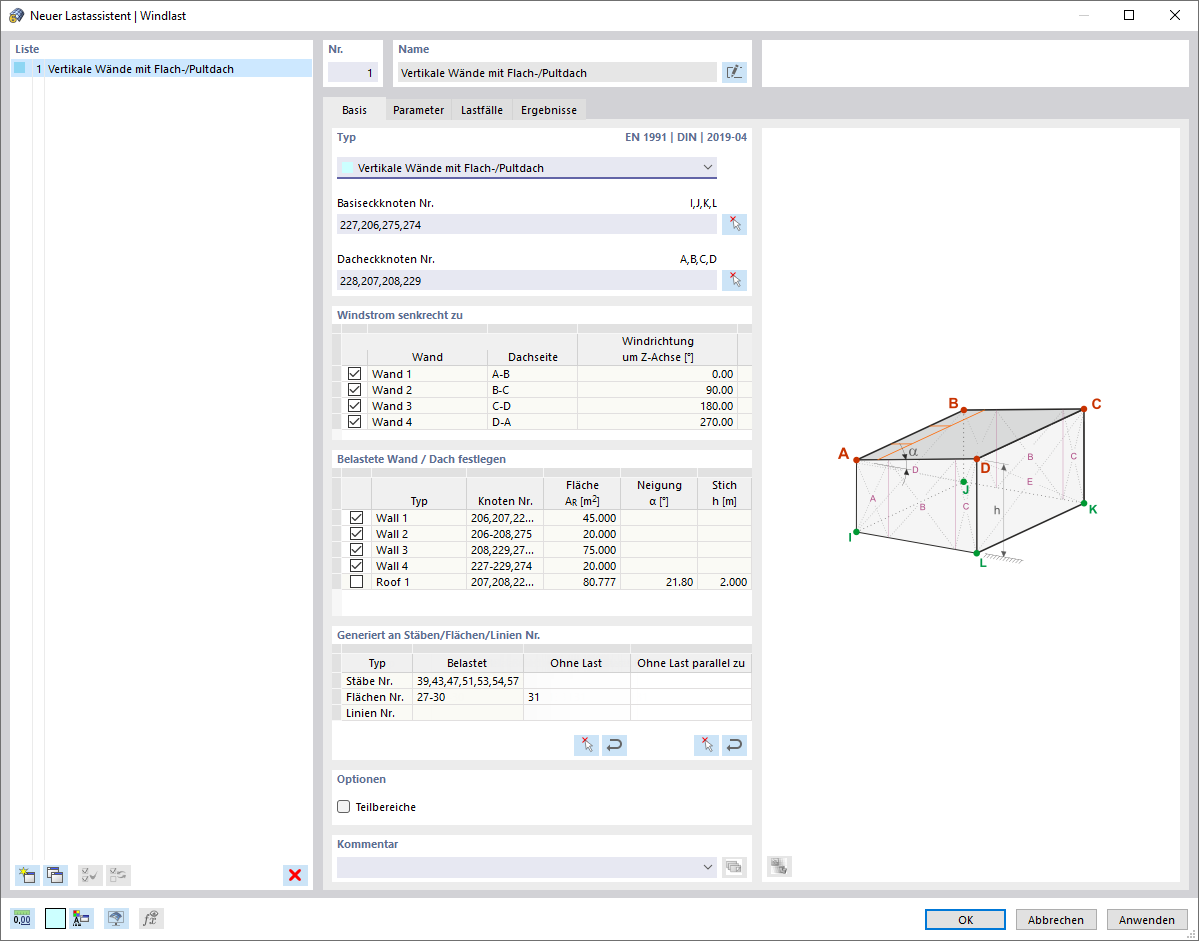This screenshot has height=941, width=1199.
Task: Confirm with the OK button
Action: pyautogui.click(x=965, y=920)
